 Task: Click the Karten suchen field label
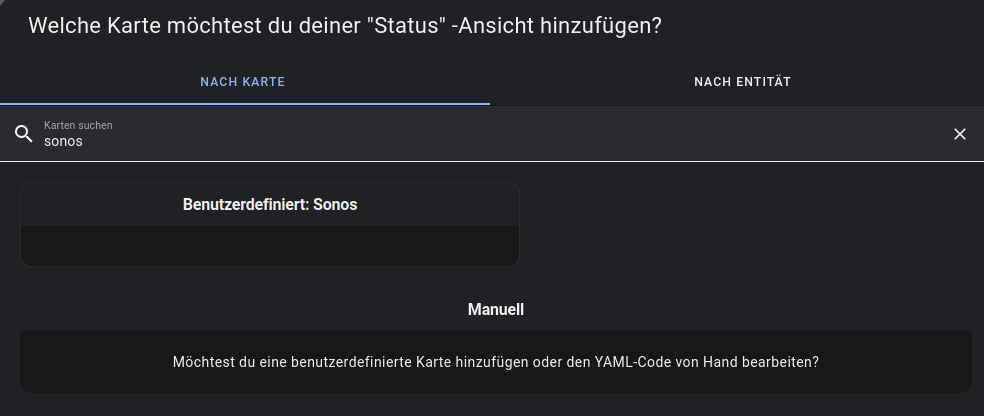(78, 126)
